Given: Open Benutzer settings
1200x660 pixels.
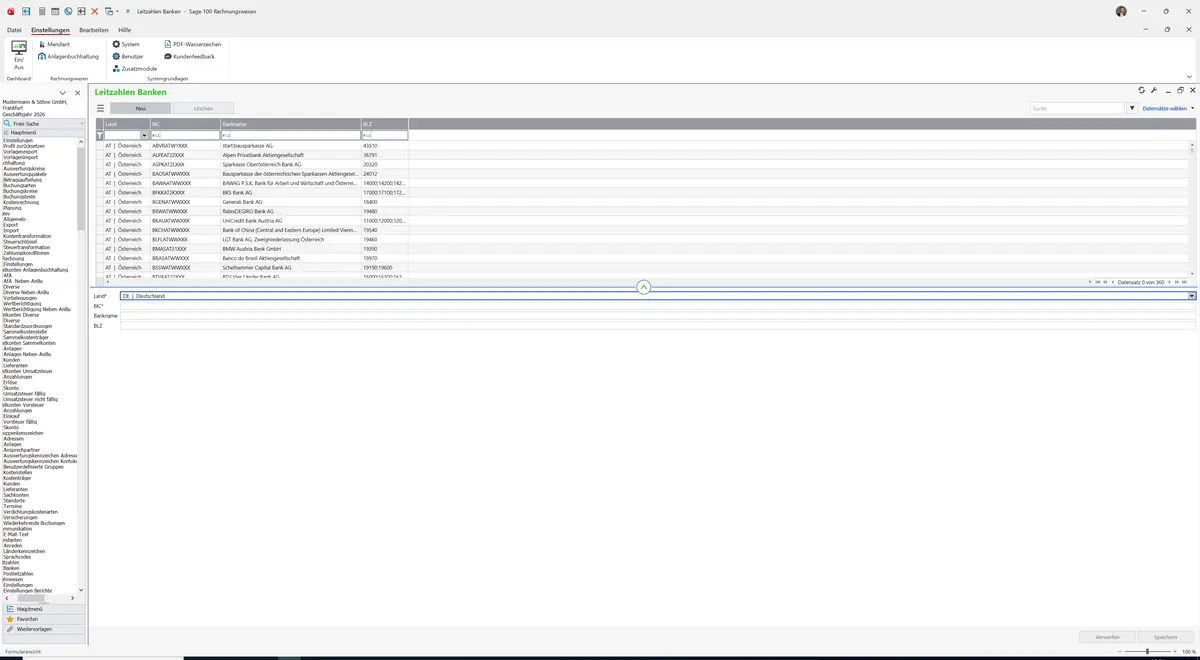Looking at the screenshot, I should pyautogui.click(x=128, y=56).
